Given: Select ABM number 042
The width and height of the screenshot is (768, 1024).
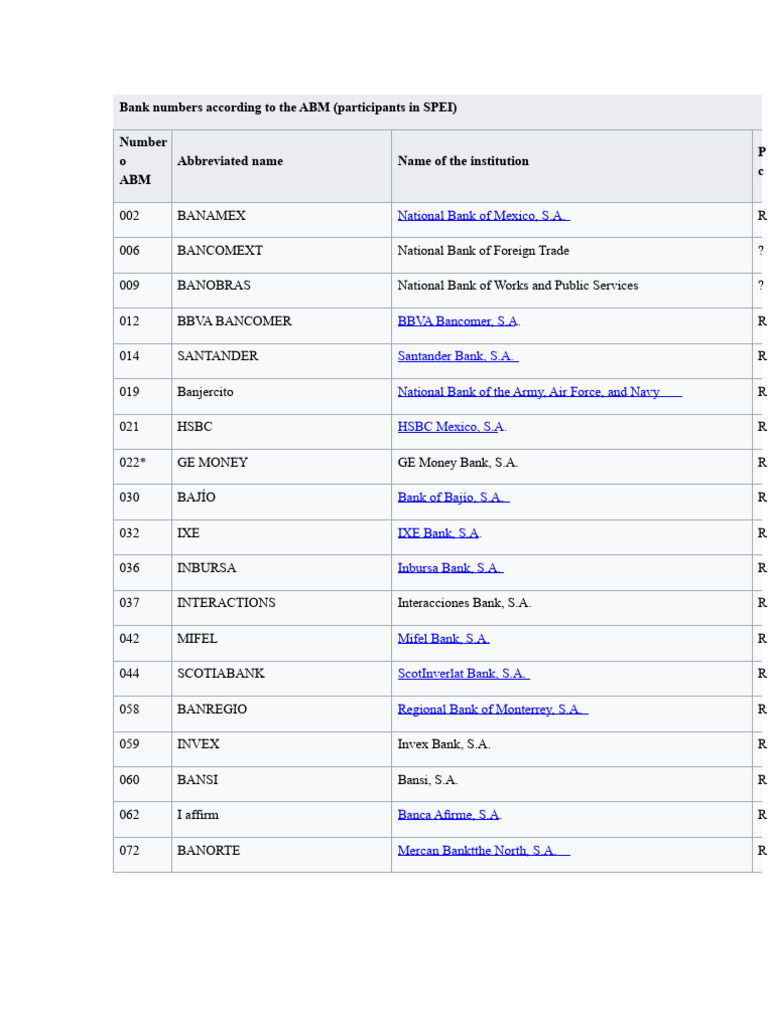Looking at the screenshot, I should click(129, 639).
